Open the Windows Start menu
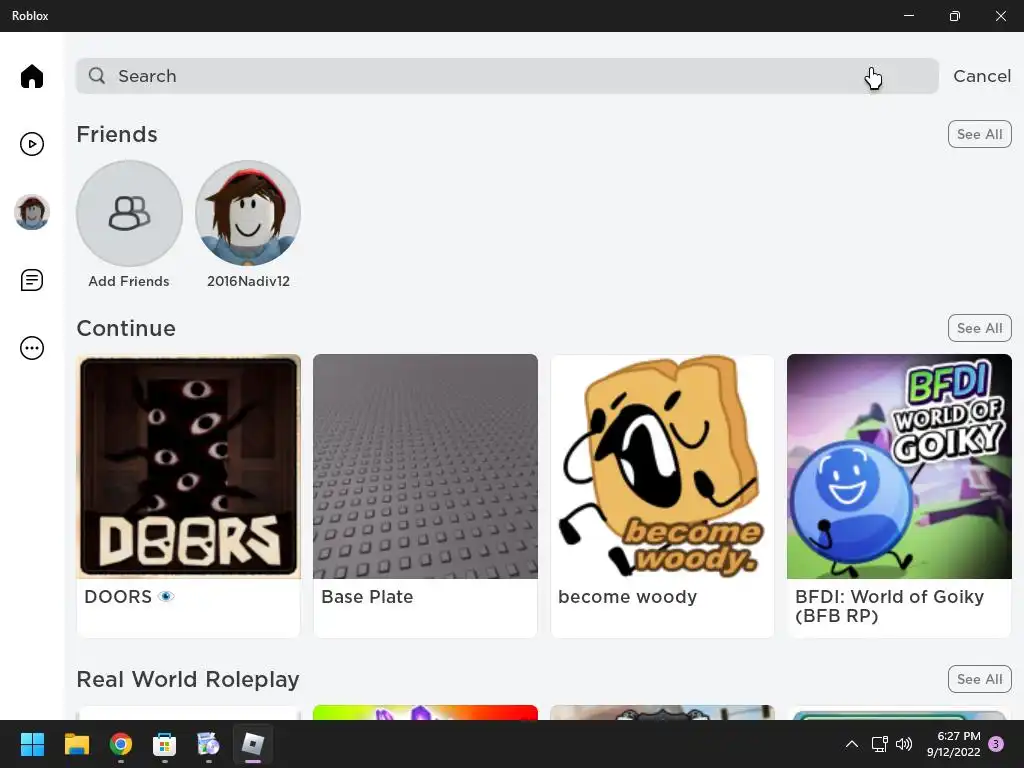 pyautogui.click(x=32, y=744)
